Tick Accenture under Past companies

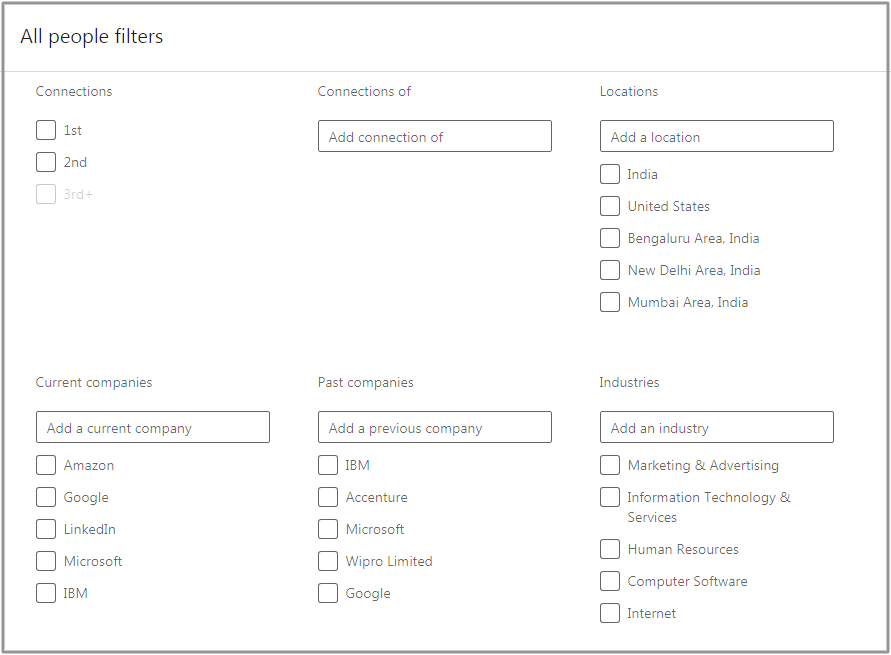[x=328, y=497]
